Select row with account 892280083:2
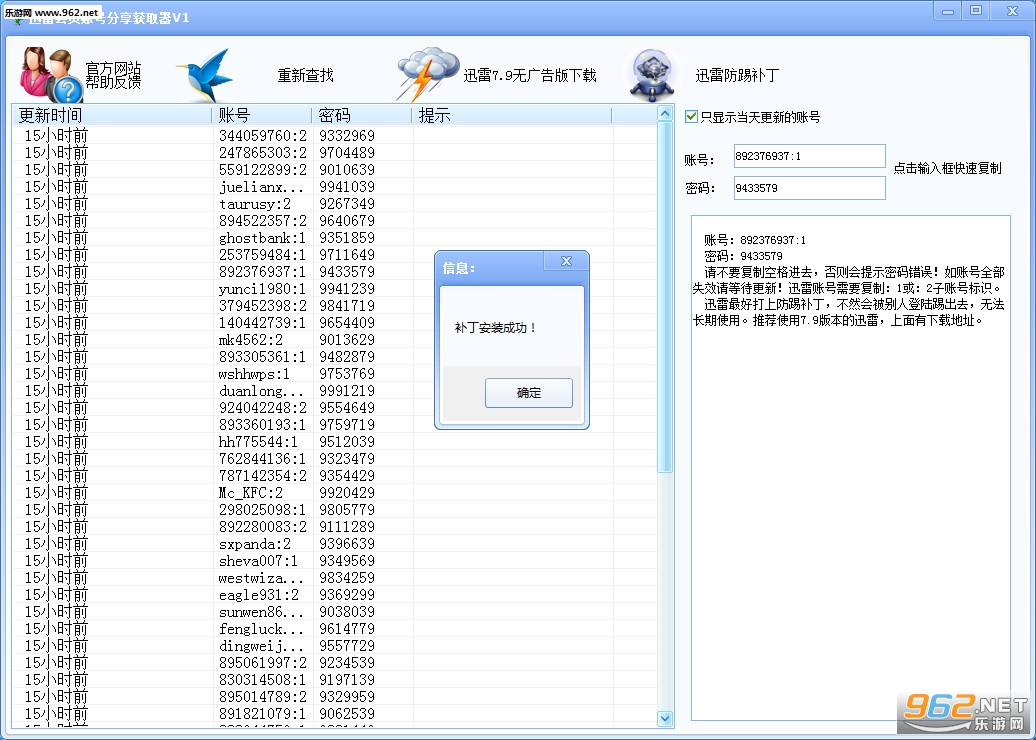Screen dimensions: 1036x740 (334, 527)
